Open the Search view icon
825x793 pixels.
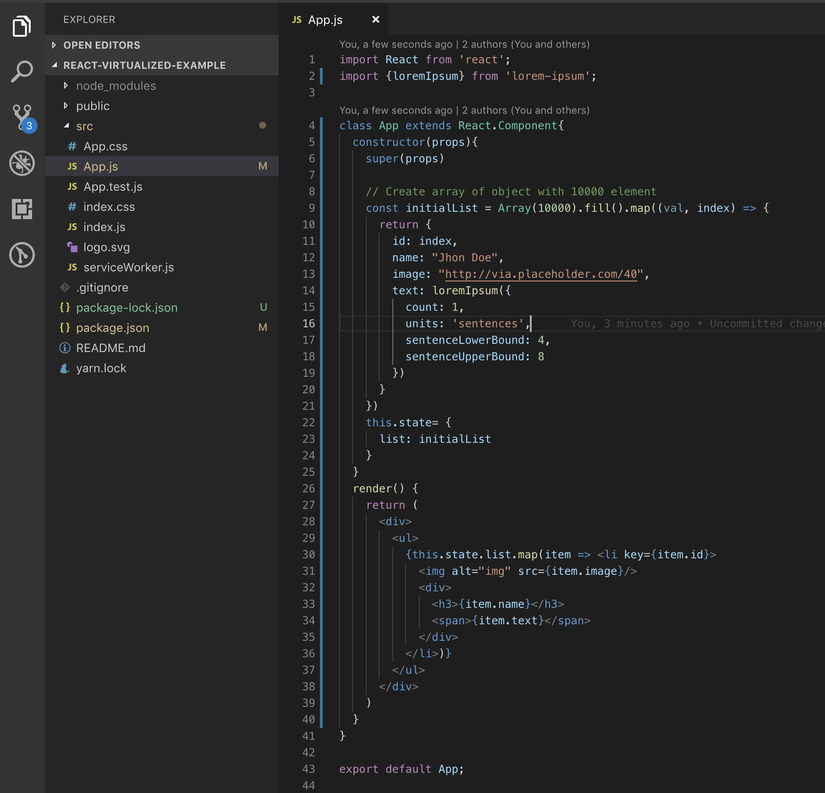tap(21, 71)
